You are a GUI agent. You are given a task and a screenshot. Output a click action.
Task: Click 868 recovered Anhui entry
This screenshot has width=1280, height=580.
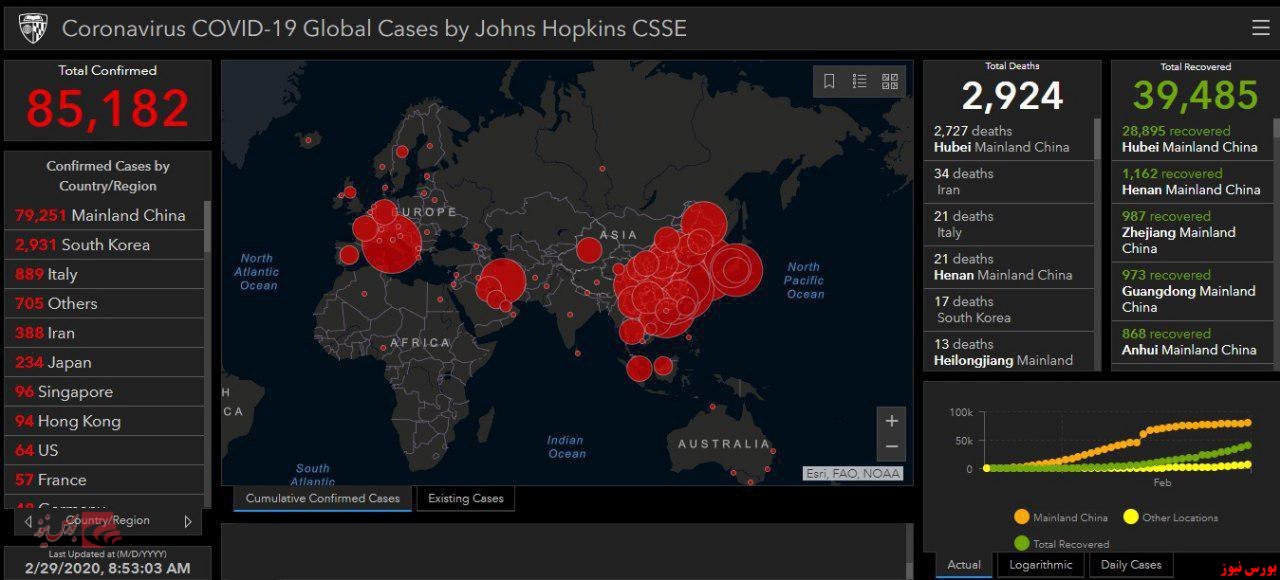1192,342
